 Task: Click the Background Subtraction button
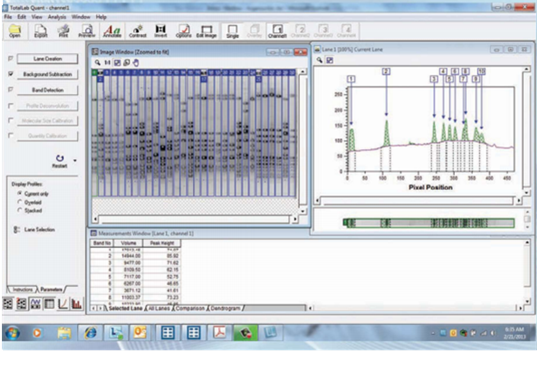point(48,74)
